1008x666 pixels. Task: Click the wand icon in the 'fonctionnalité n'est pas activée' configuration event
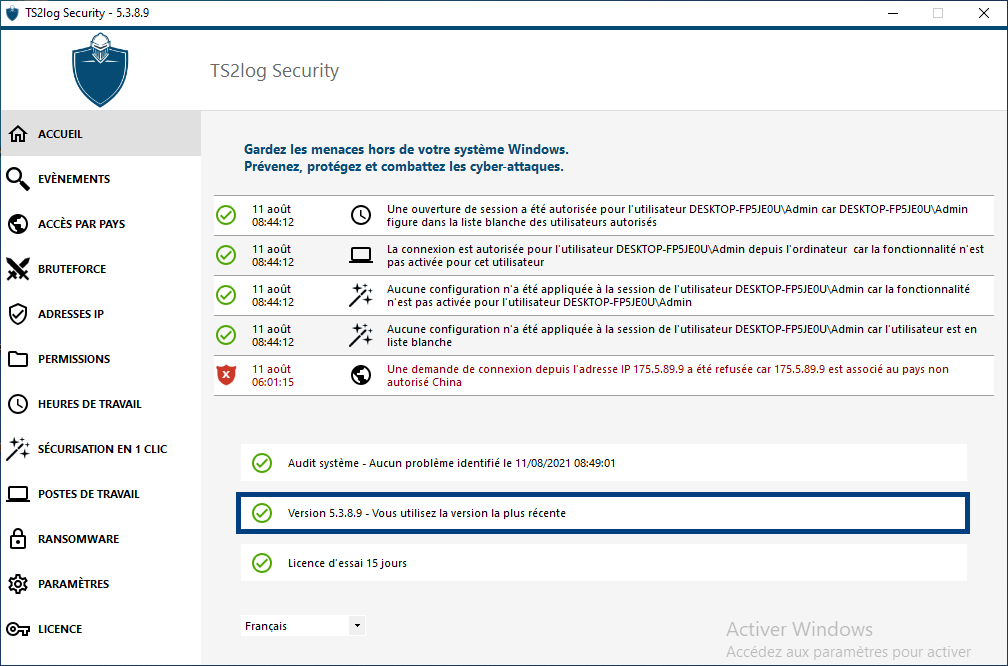[361, 295]
